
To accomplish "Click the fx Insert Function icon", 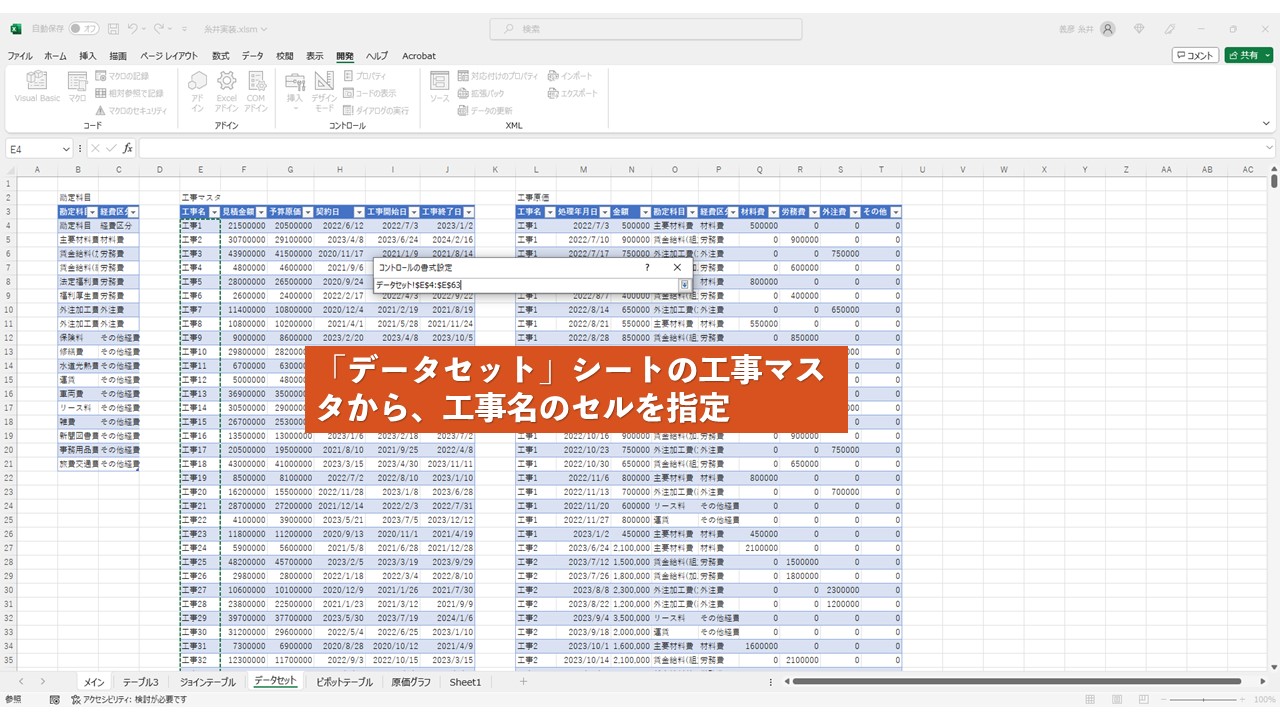I will pos(127,148).
